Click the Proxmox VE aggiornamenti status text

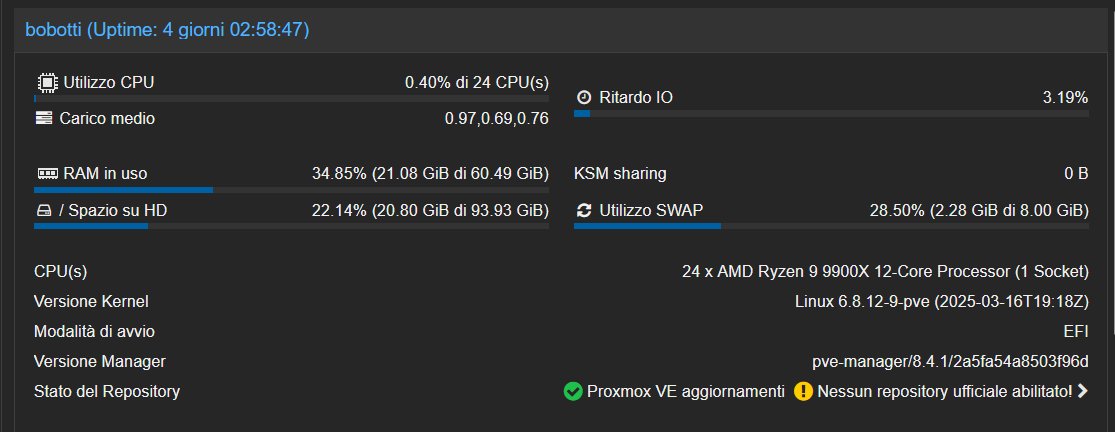coord(685,392)
